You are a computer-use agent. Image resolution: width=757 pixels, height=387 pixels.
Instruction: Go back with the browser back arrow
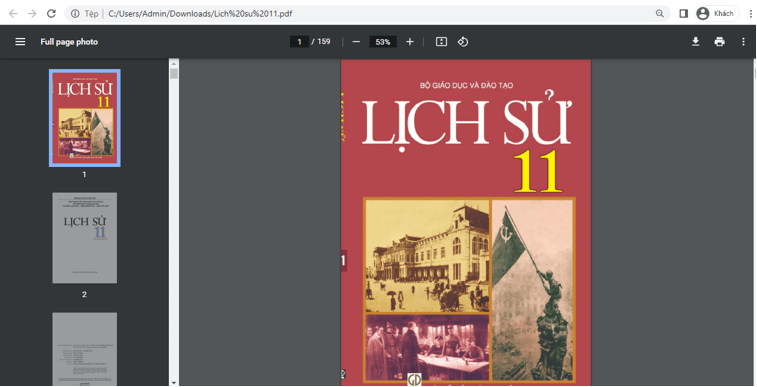click(13, 14)
